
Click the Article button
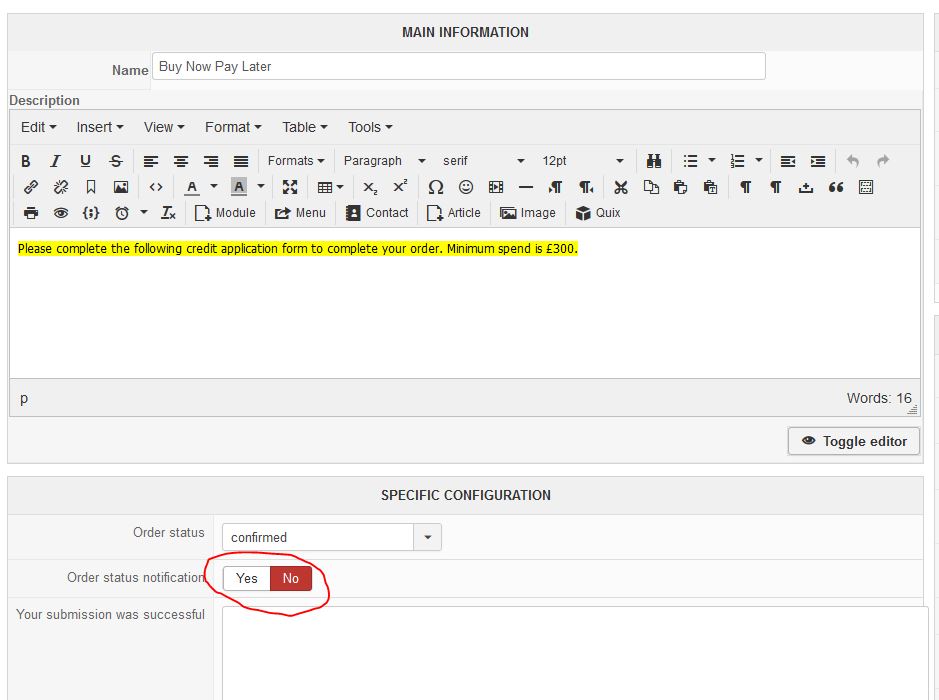[454, 213]
